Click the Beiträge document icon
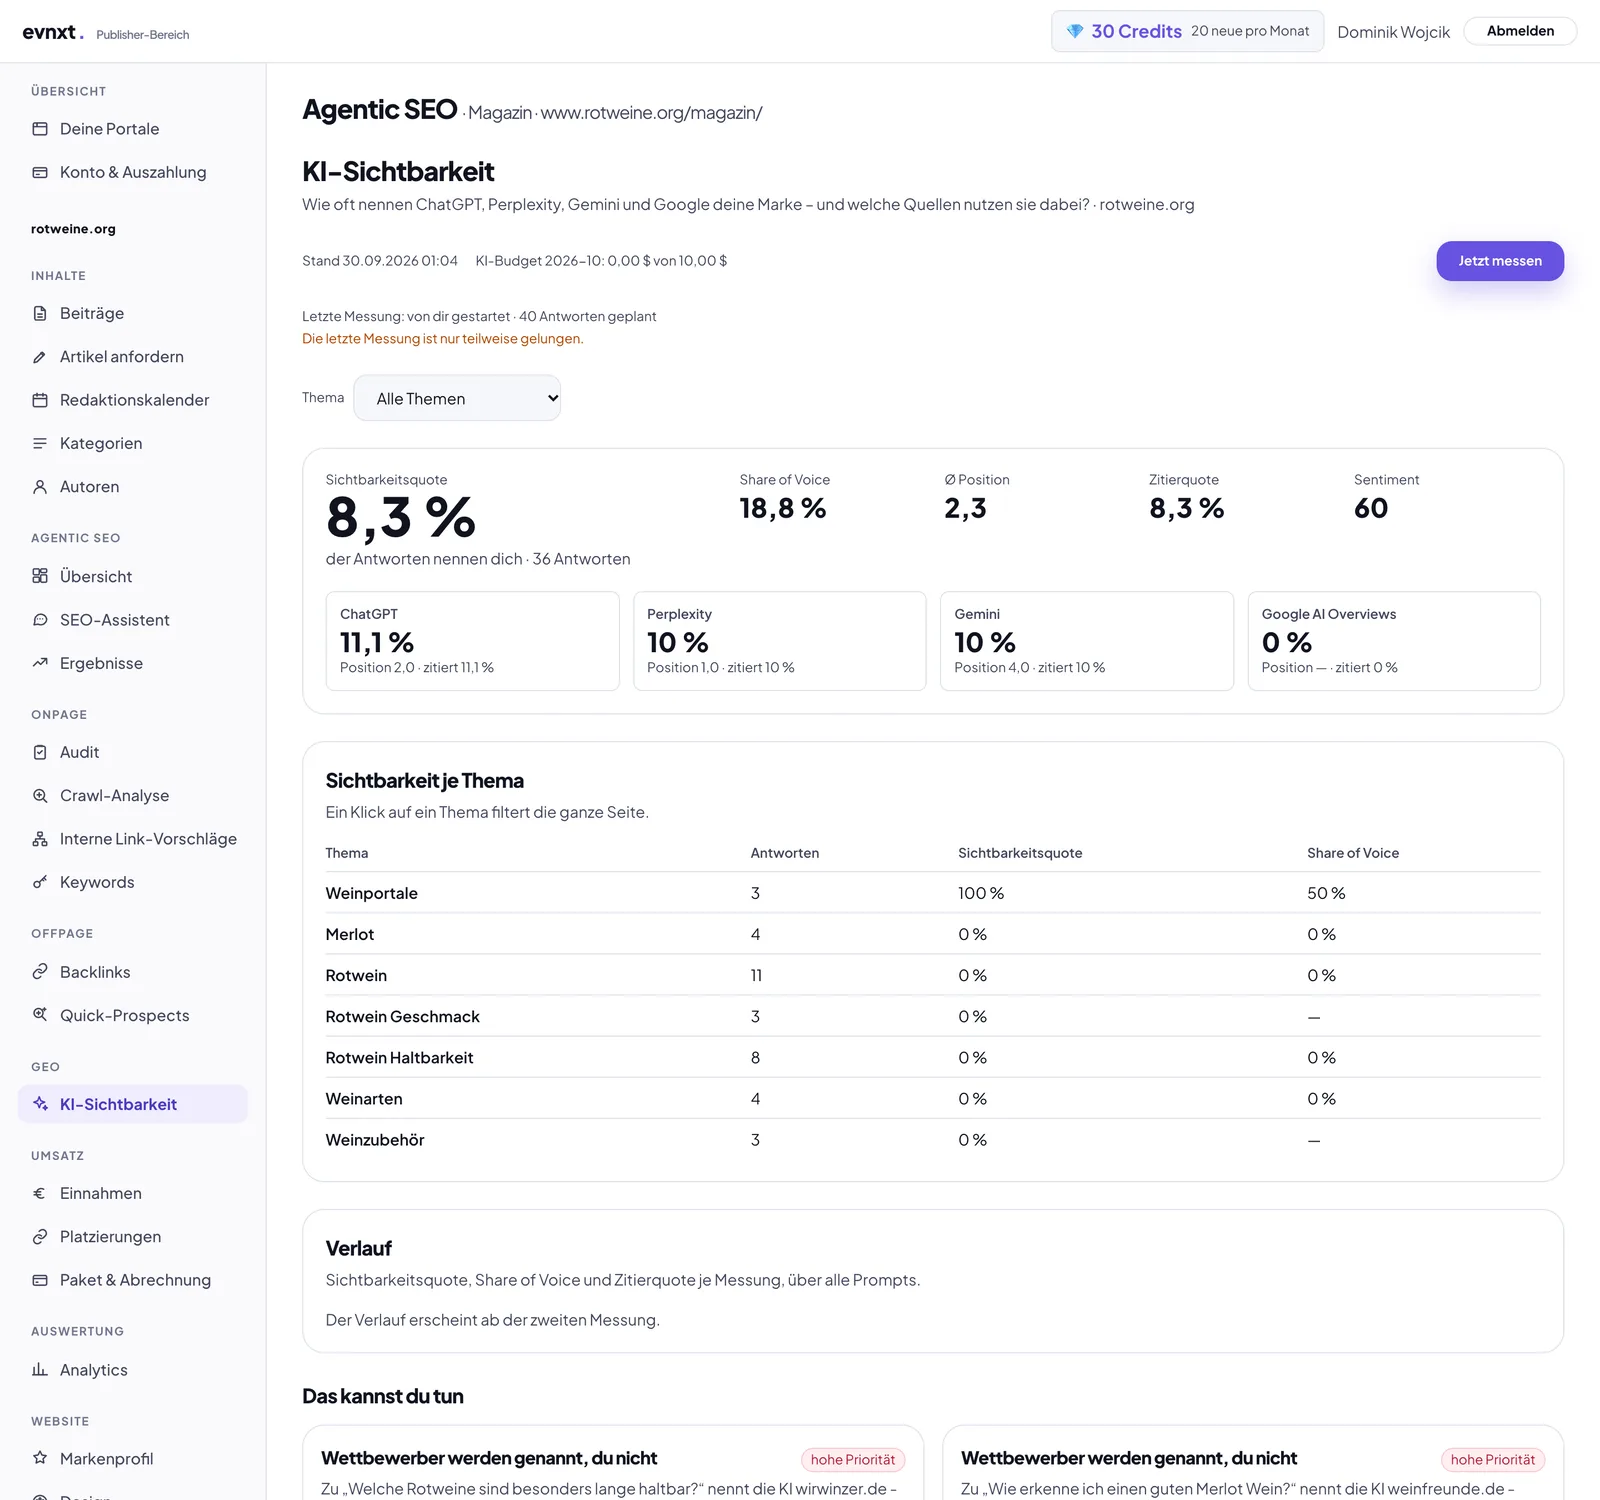1600x1500 pixels. coord(40,313)
